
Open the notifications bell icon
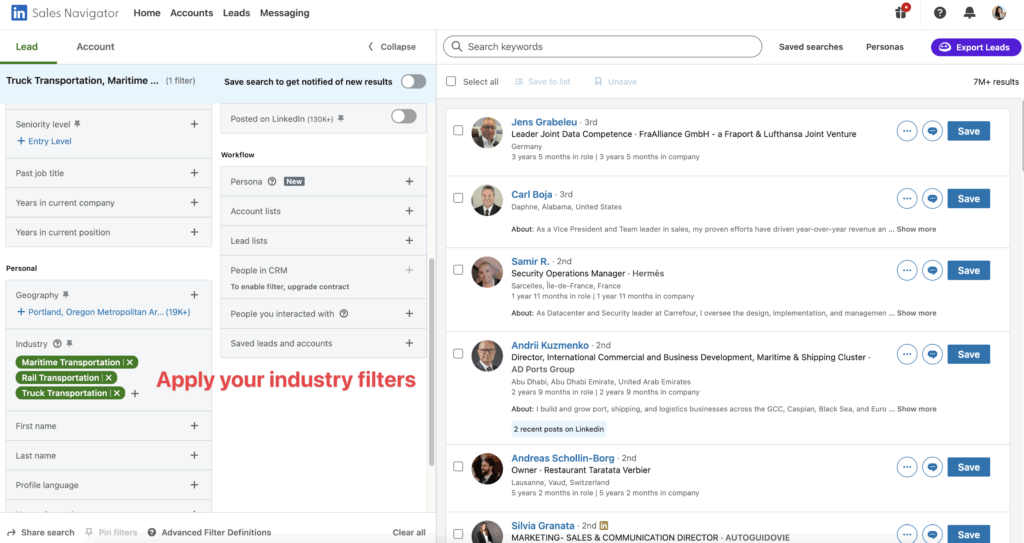(x=970, y=12)
